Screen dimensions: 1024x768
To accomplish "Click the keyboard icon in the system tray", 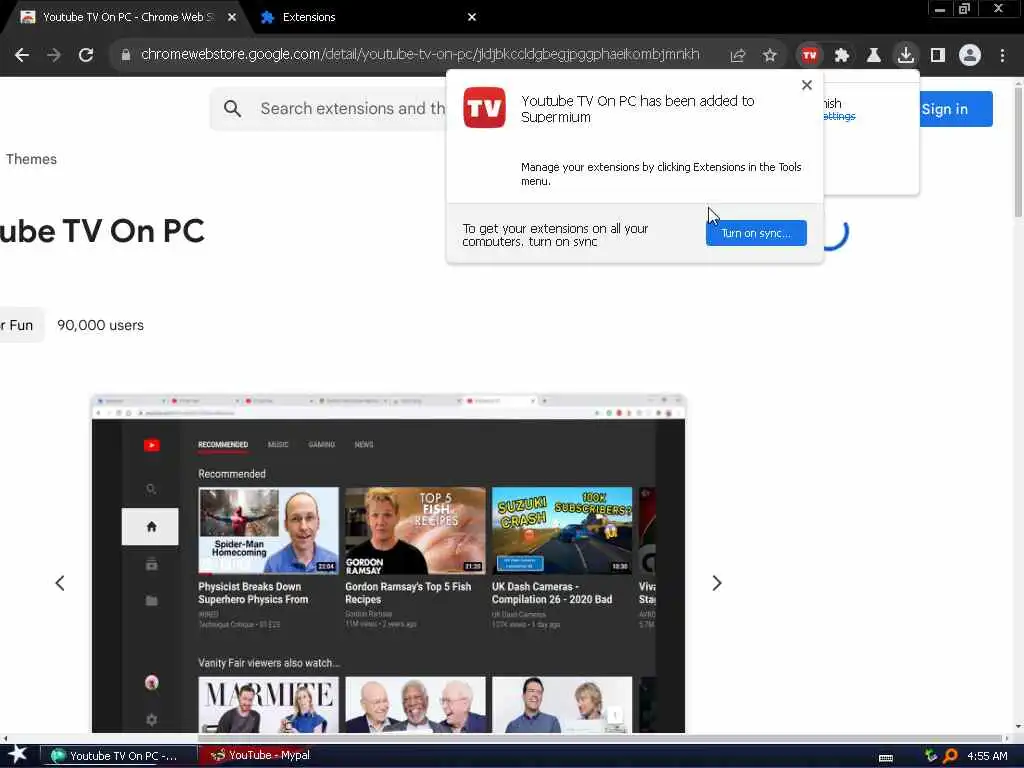I will click(886, 758).
